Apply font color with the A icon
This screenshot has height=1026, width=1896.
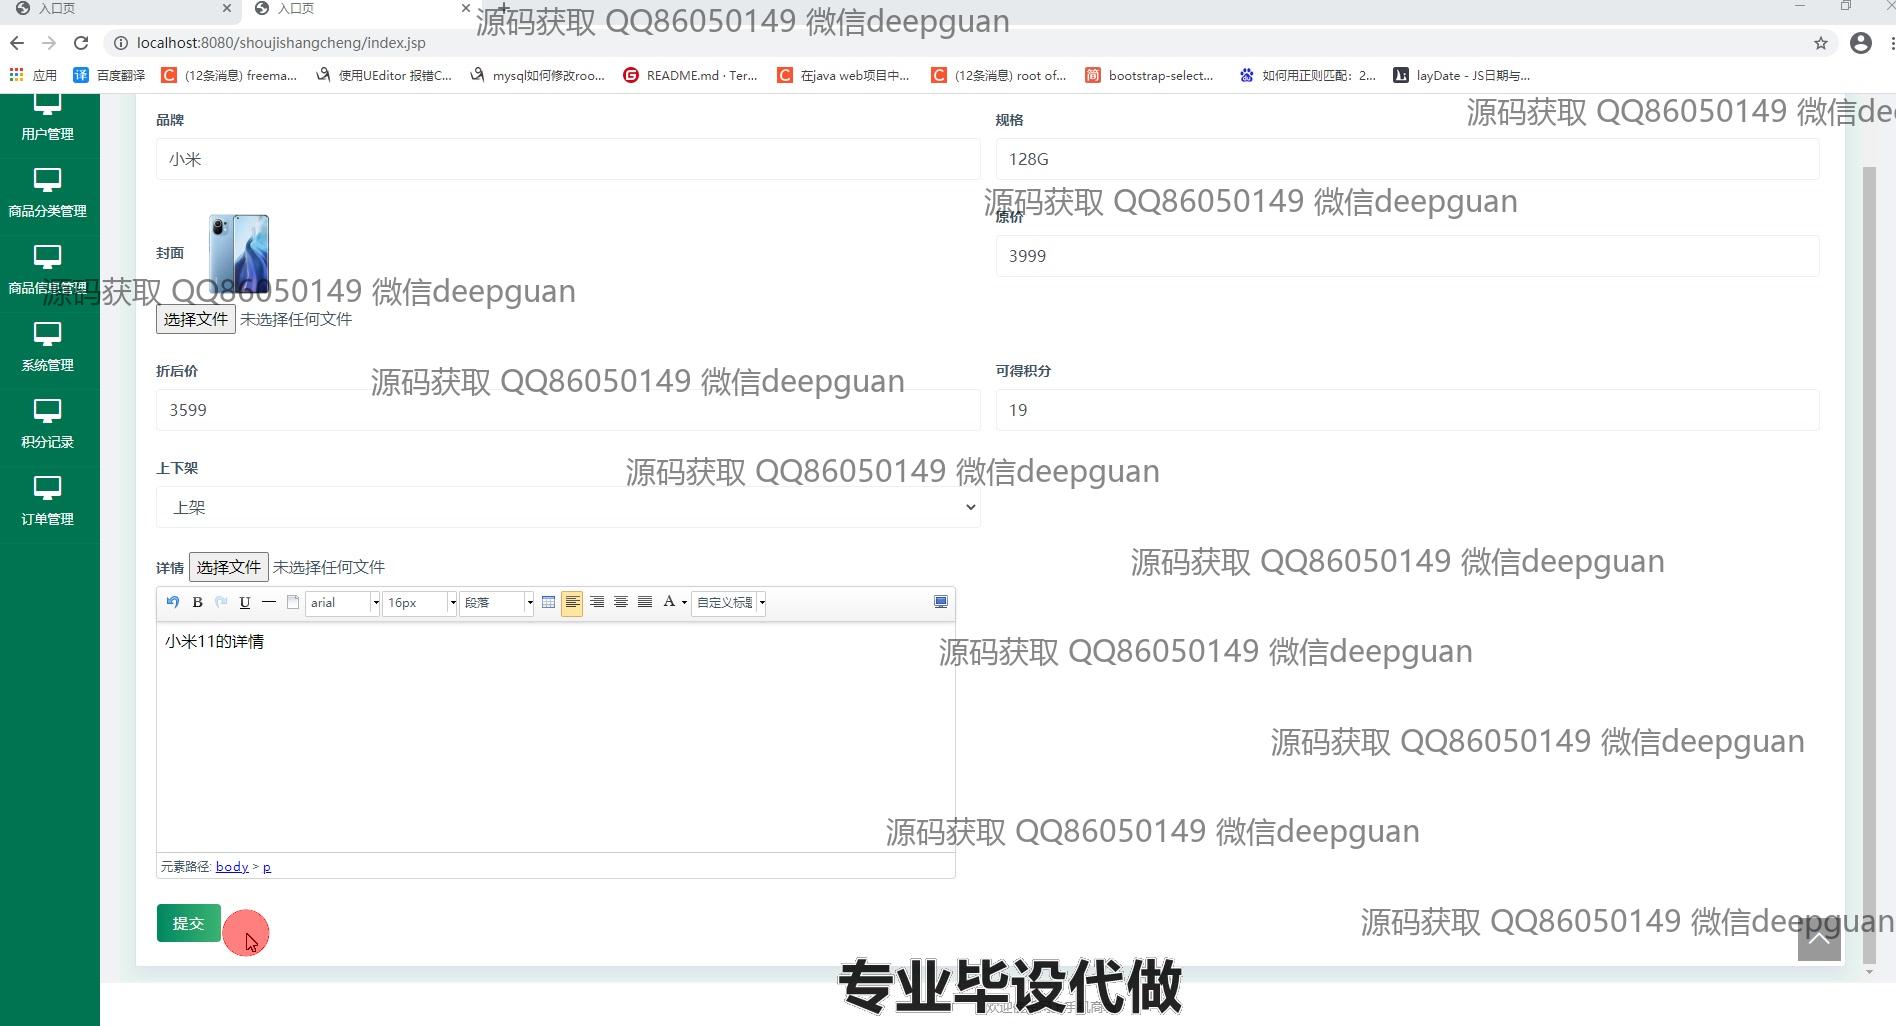(669, 602)
